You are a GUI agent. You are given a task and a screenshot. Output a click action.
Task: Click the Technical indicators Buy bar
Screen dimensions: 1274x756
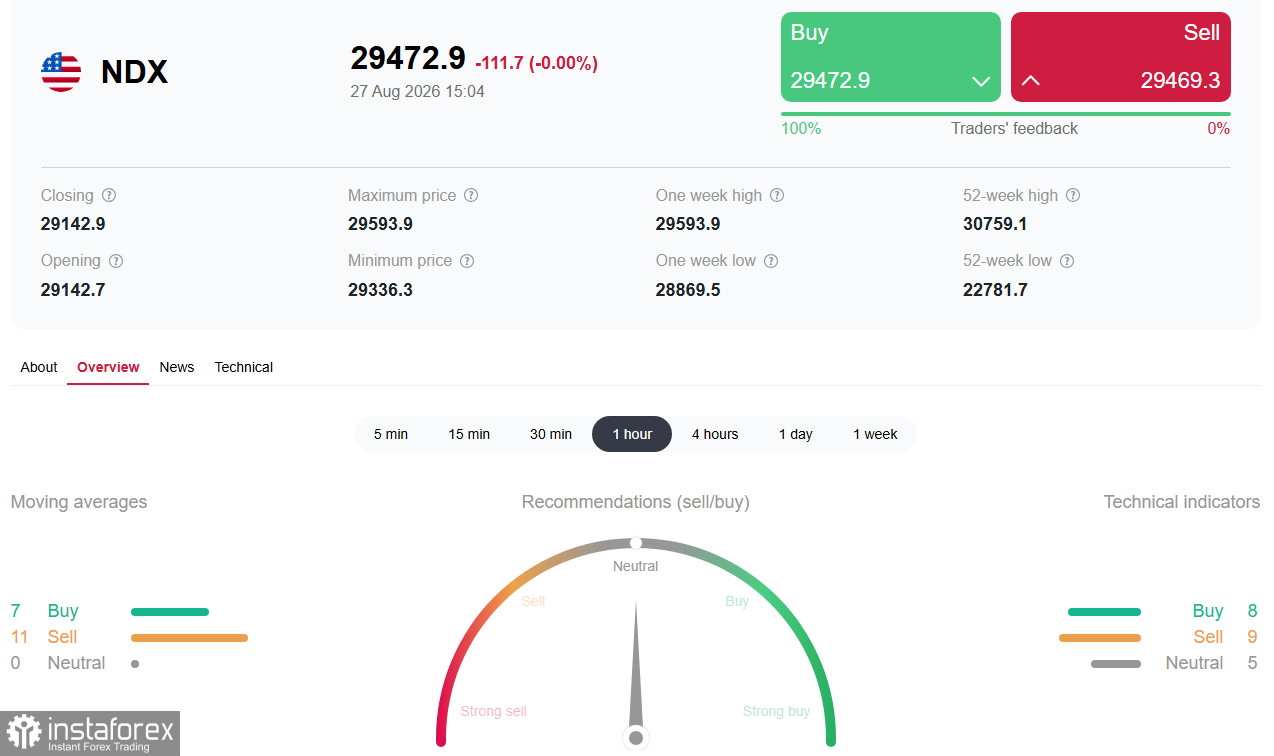(x=1104, y=611)
